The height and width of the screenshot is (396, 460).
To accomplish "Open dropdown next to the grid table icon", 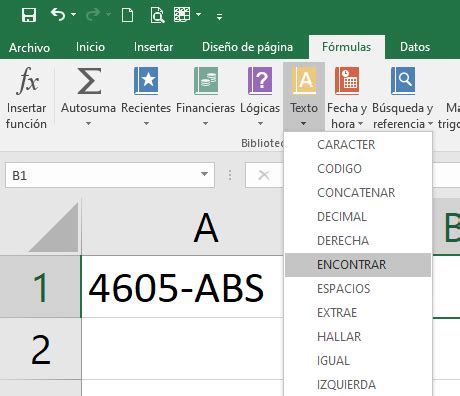I will tap(199, 15).
